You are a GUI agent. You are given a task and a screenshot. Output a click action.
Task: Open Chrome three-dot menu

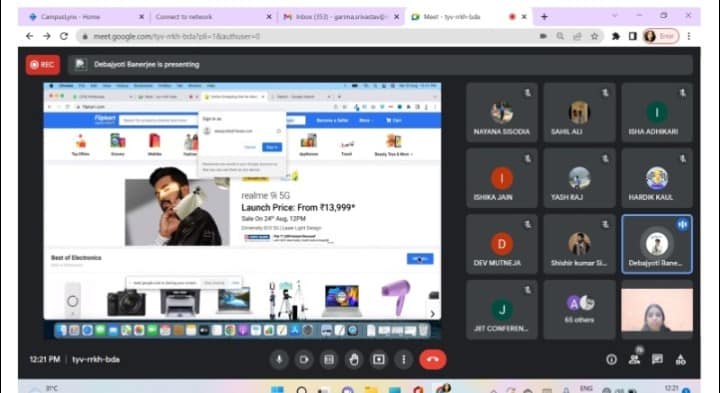[689, 36]
